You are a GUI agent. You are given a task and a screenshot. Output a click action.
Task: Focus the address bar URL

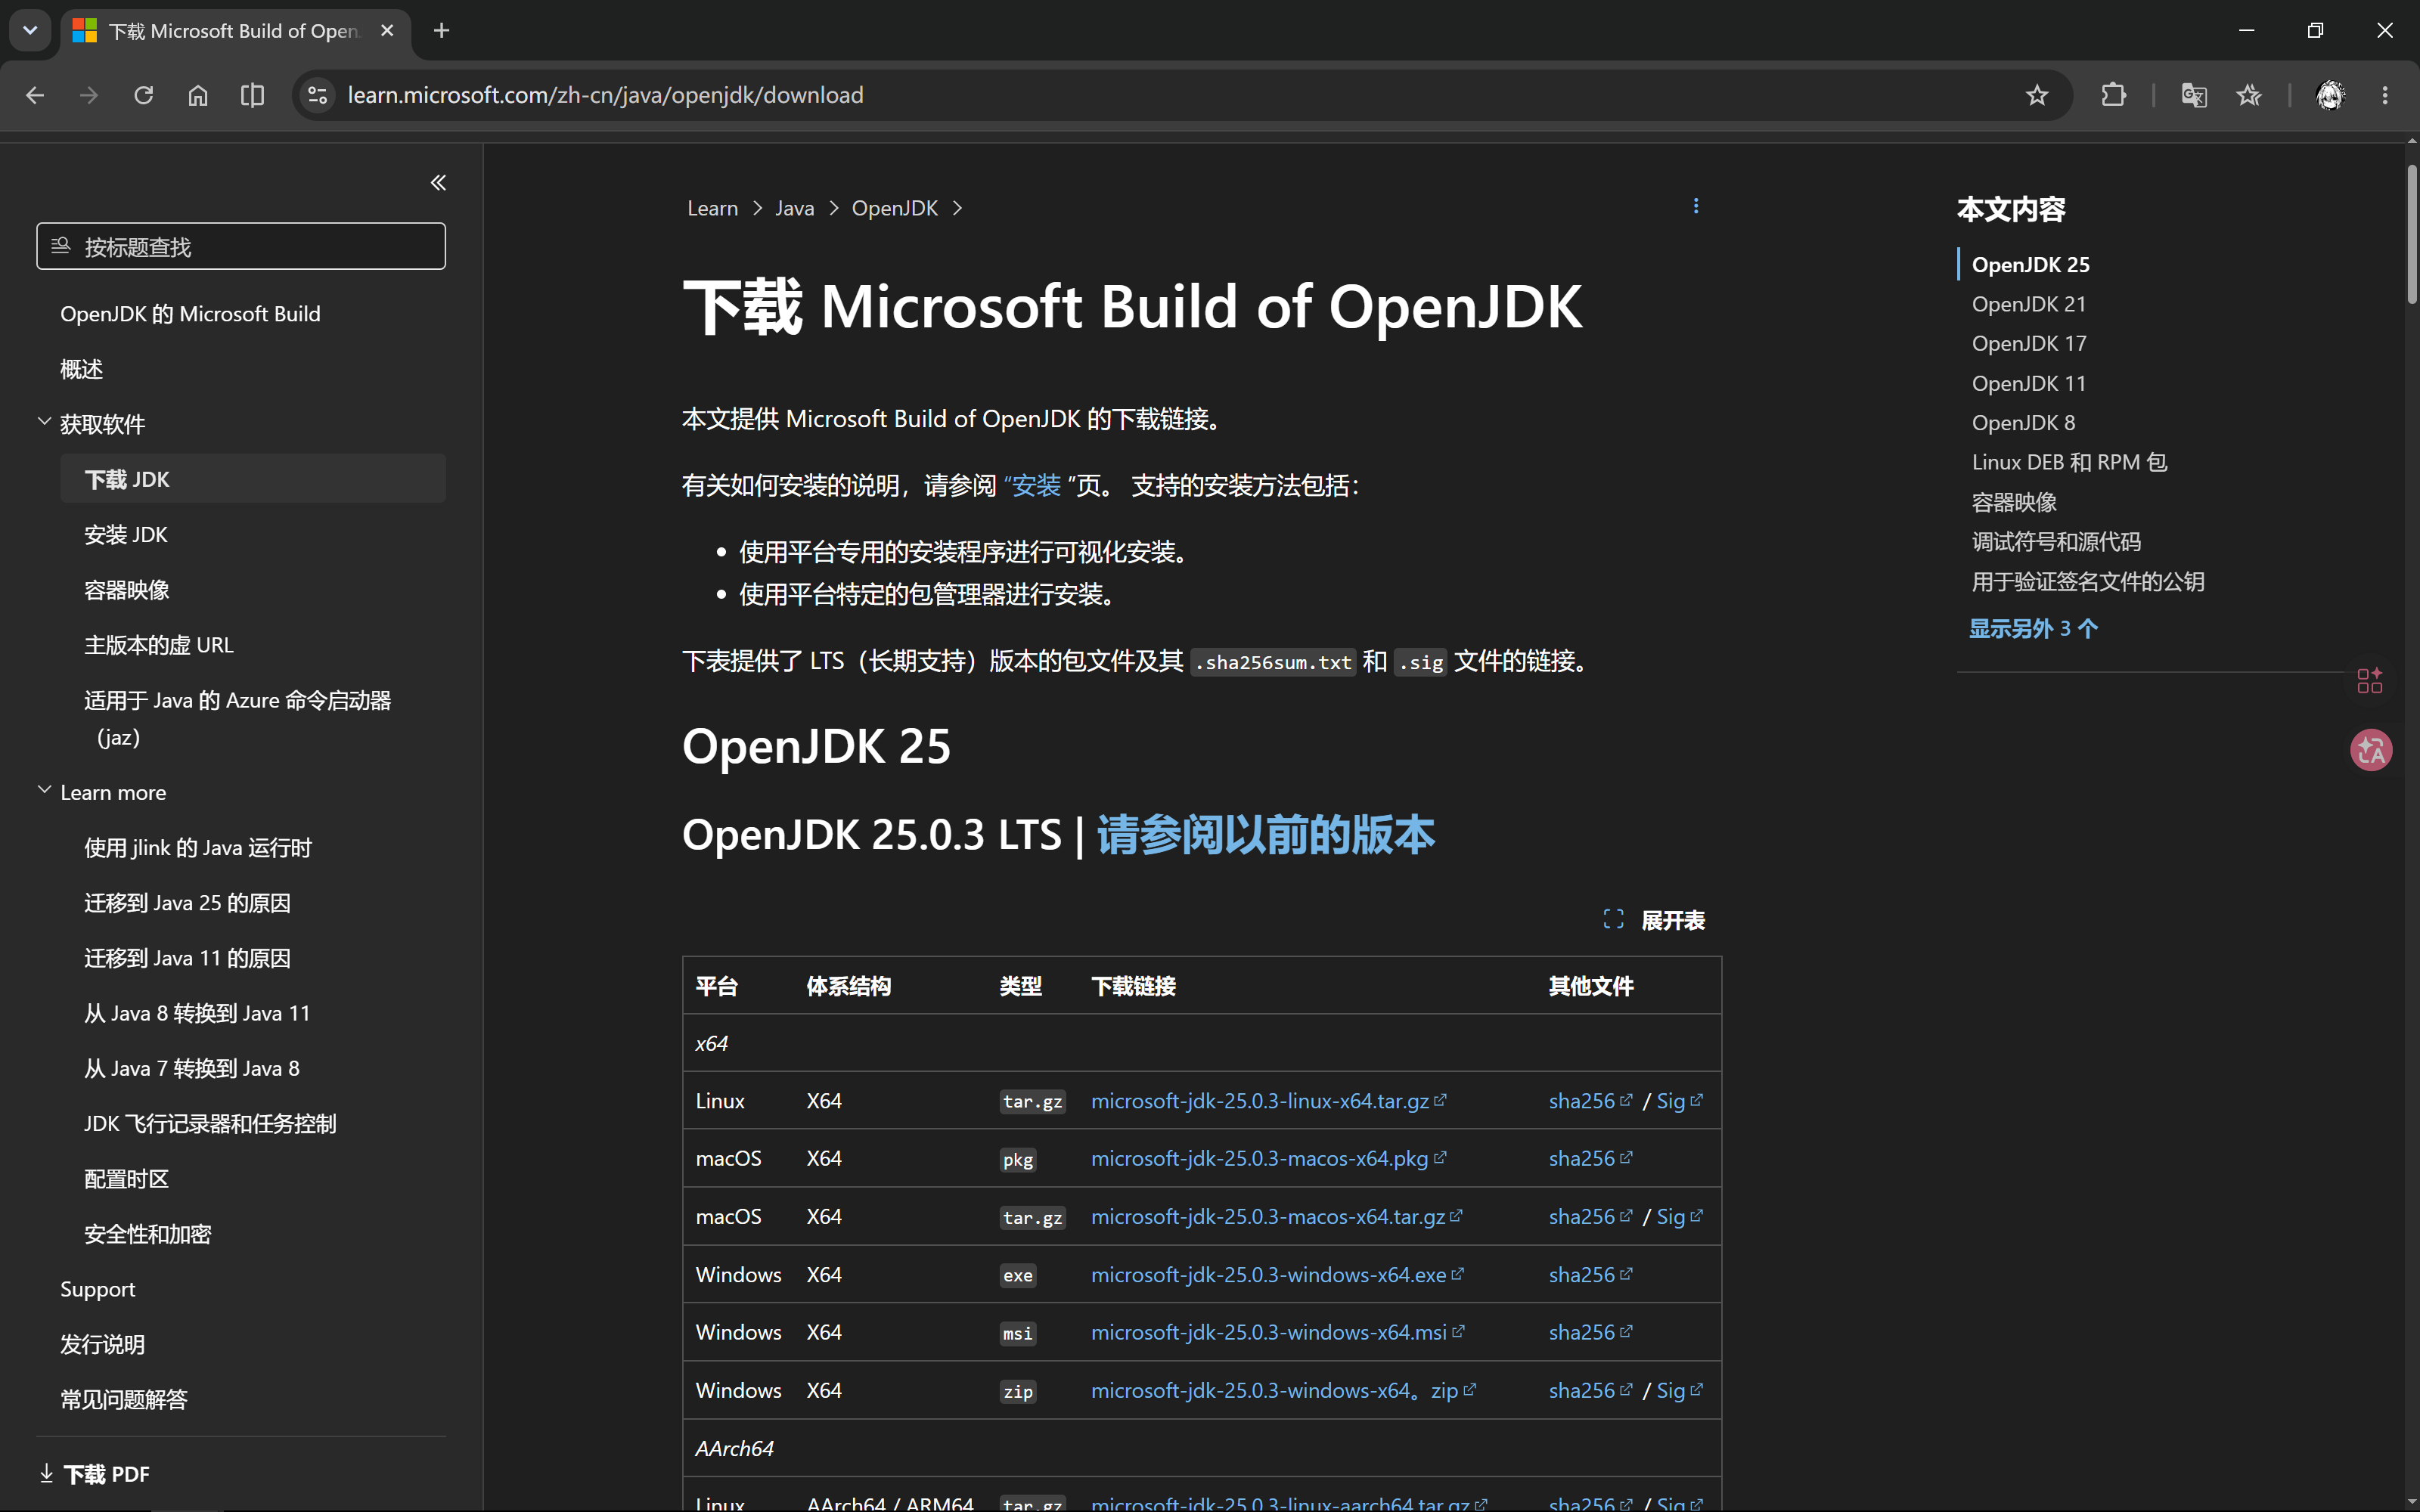point(605,95)
